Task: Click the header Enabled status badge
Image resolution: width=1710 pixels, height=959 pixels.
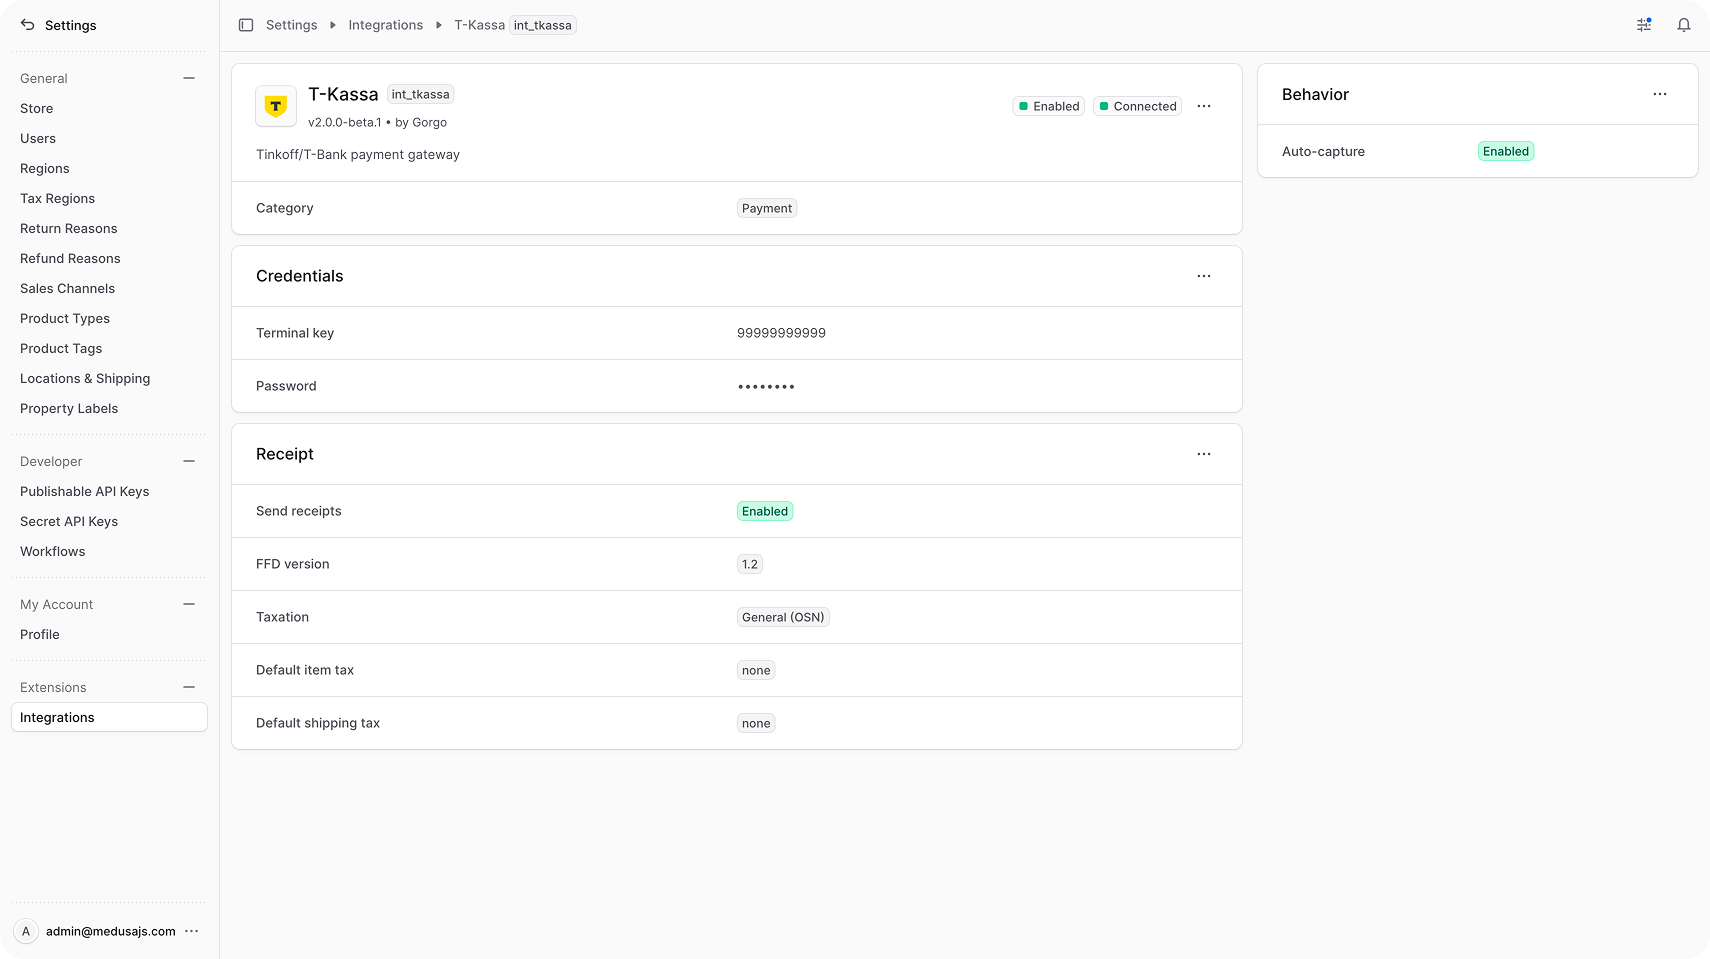Action: tap(1048, 106)
